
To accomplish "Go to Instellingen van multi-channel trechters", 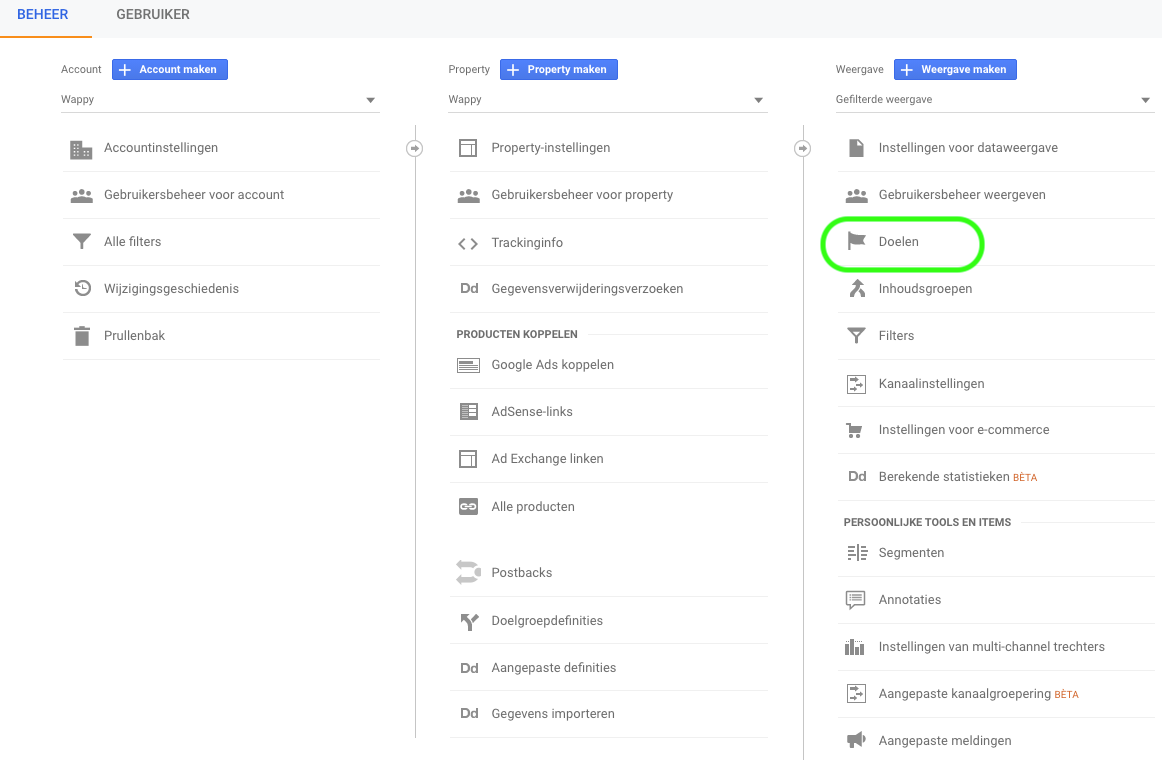I will click(991, 647).
